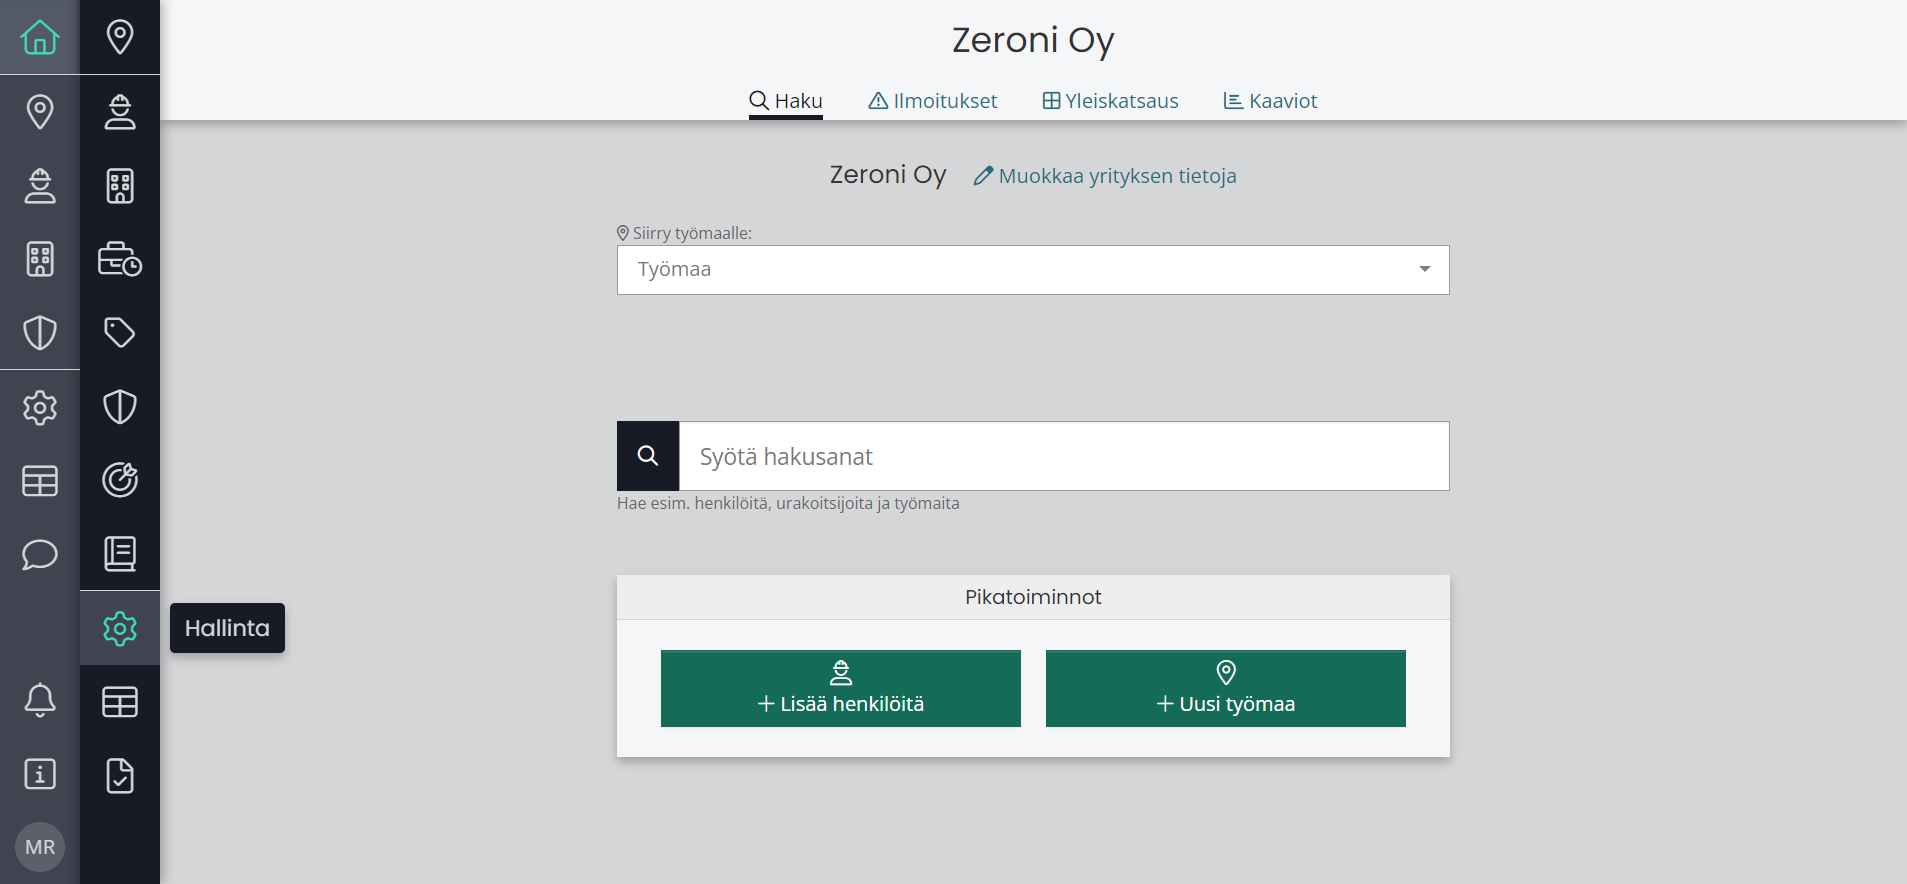Click the dark magnifier search button
Image resolution: width=1907 pixels, height=884 pixels.
(x=648, y=456)
